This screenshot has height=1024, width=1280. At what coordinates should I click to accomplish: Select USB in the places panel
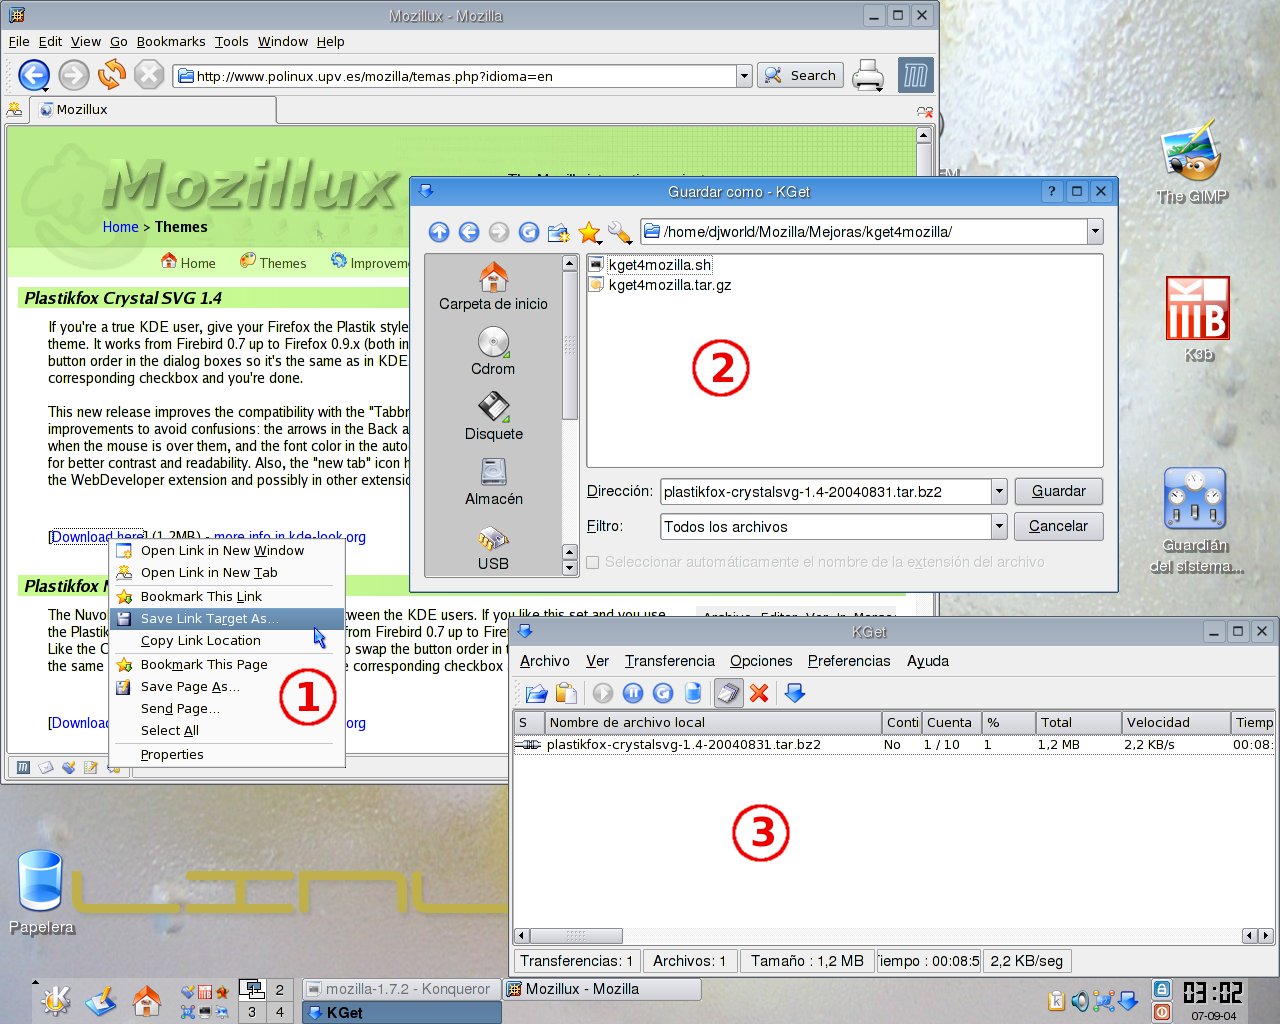(493, 548)
